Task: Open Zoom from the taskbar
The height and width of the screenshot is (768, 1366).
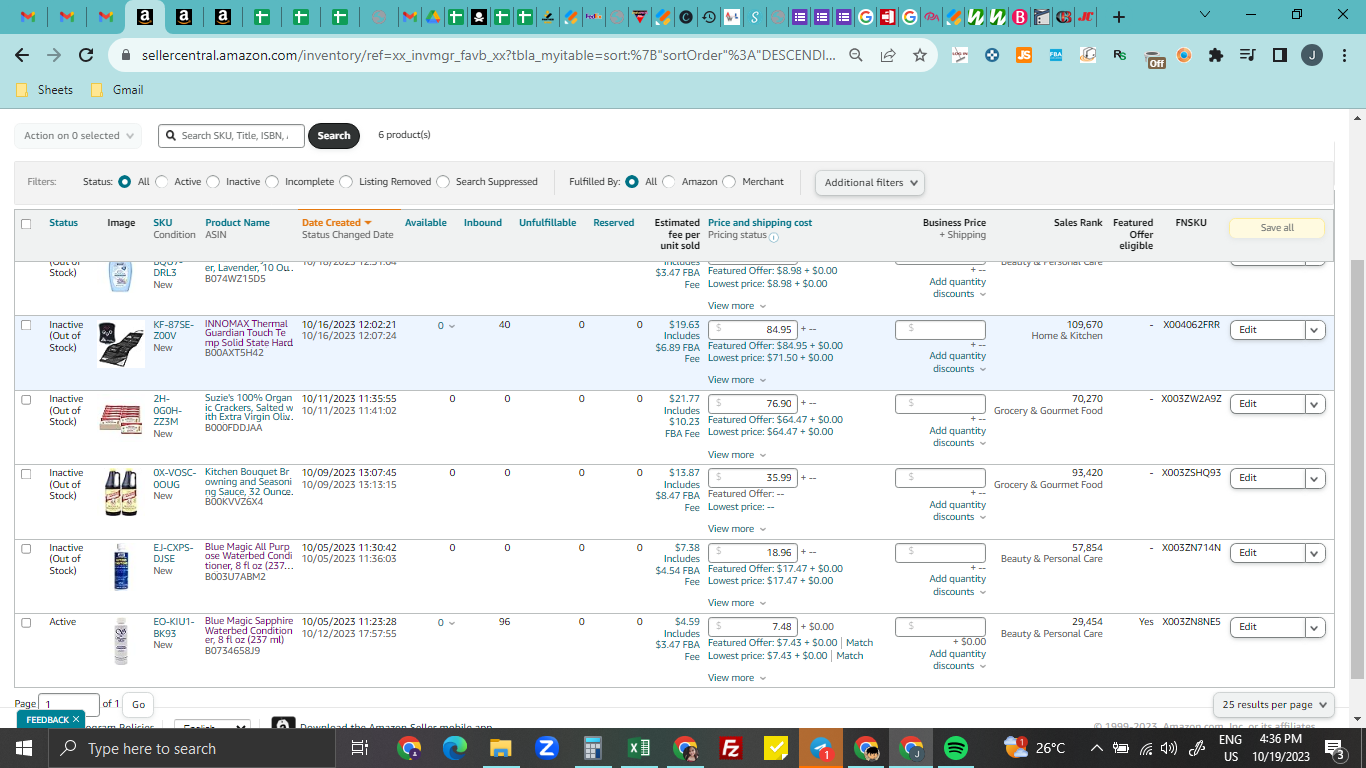Action: pos(546,748)
